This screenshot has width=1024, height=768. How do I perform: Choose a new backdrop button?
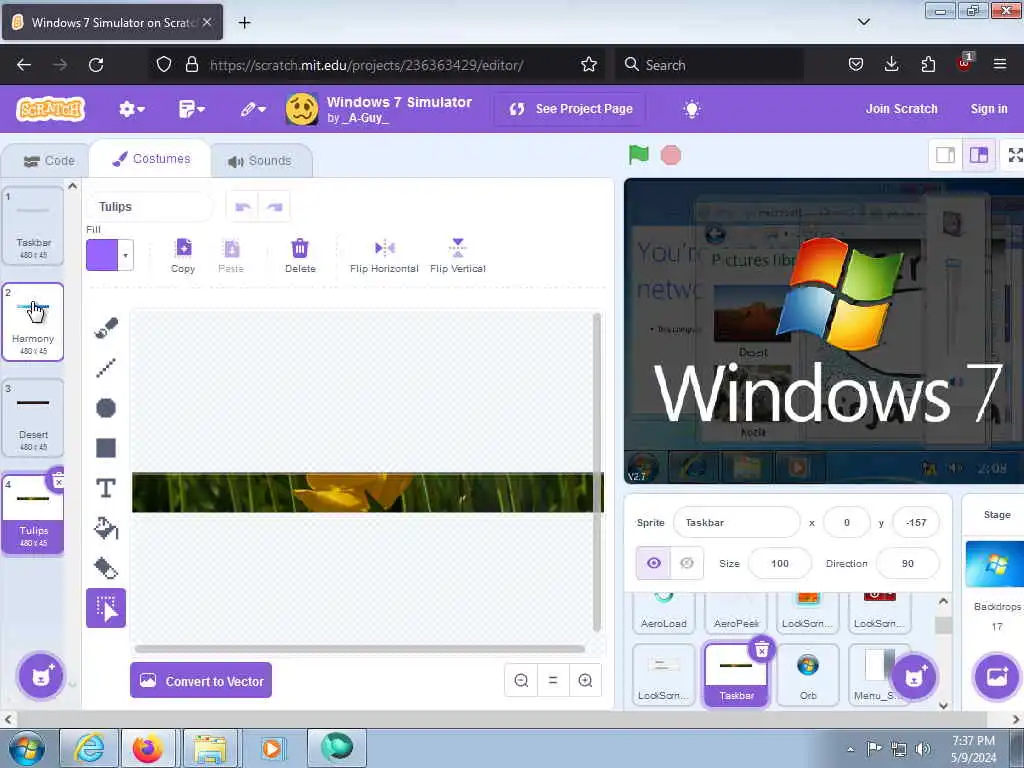point(997,676)
